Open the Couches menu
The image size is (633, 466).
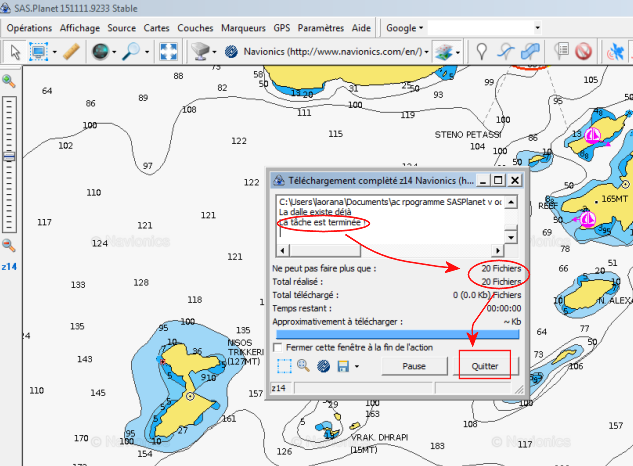(195, 28)
